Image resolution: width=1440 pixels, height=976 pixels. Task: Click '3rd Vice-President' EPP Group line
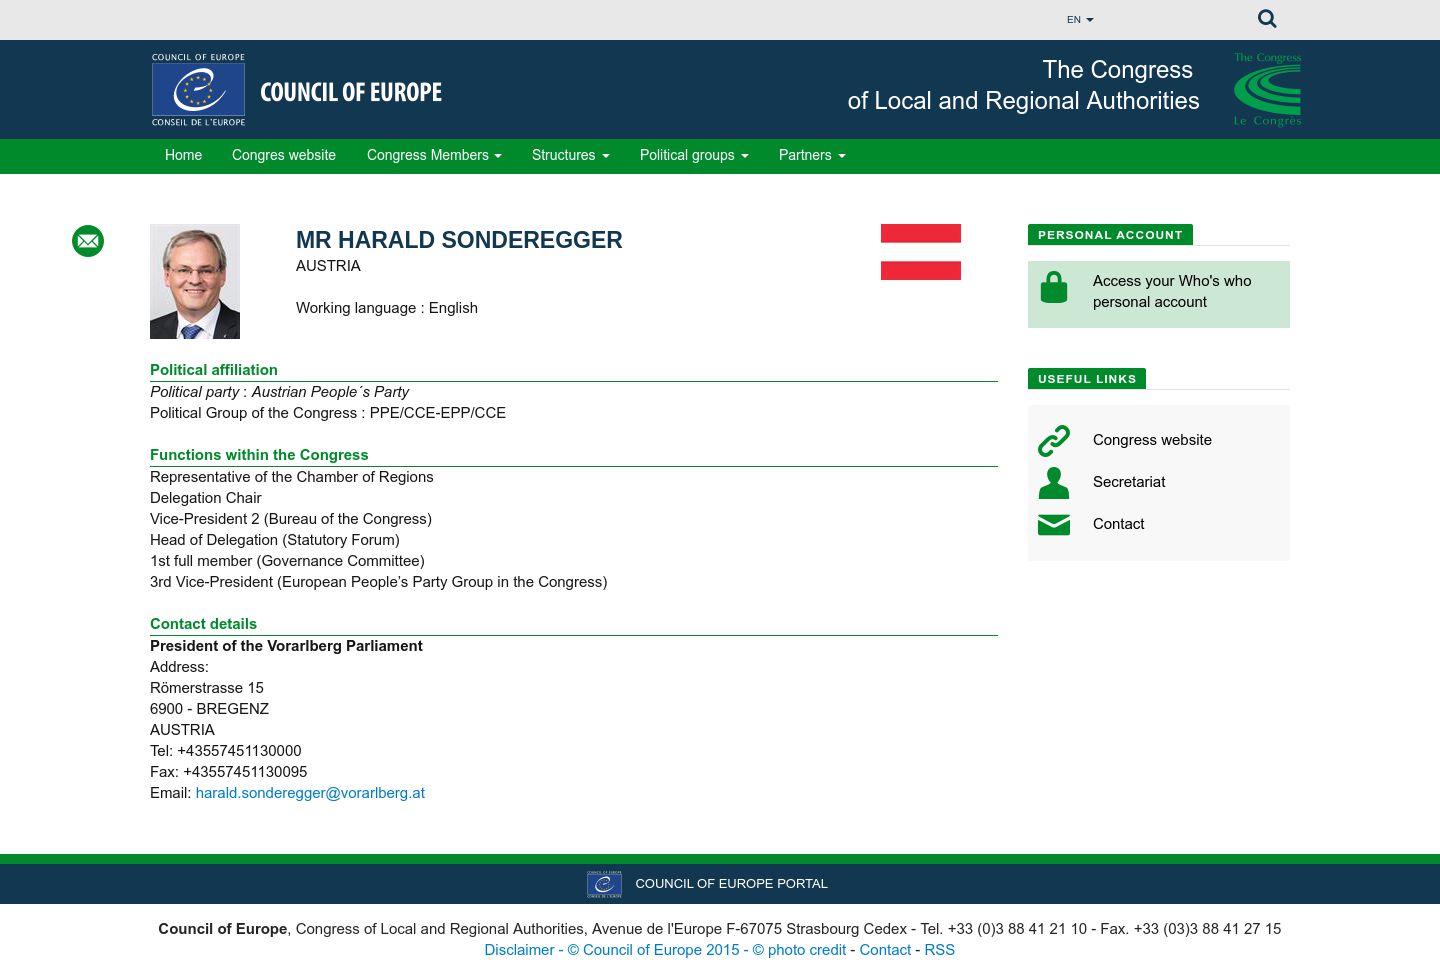tap(379, 582)
